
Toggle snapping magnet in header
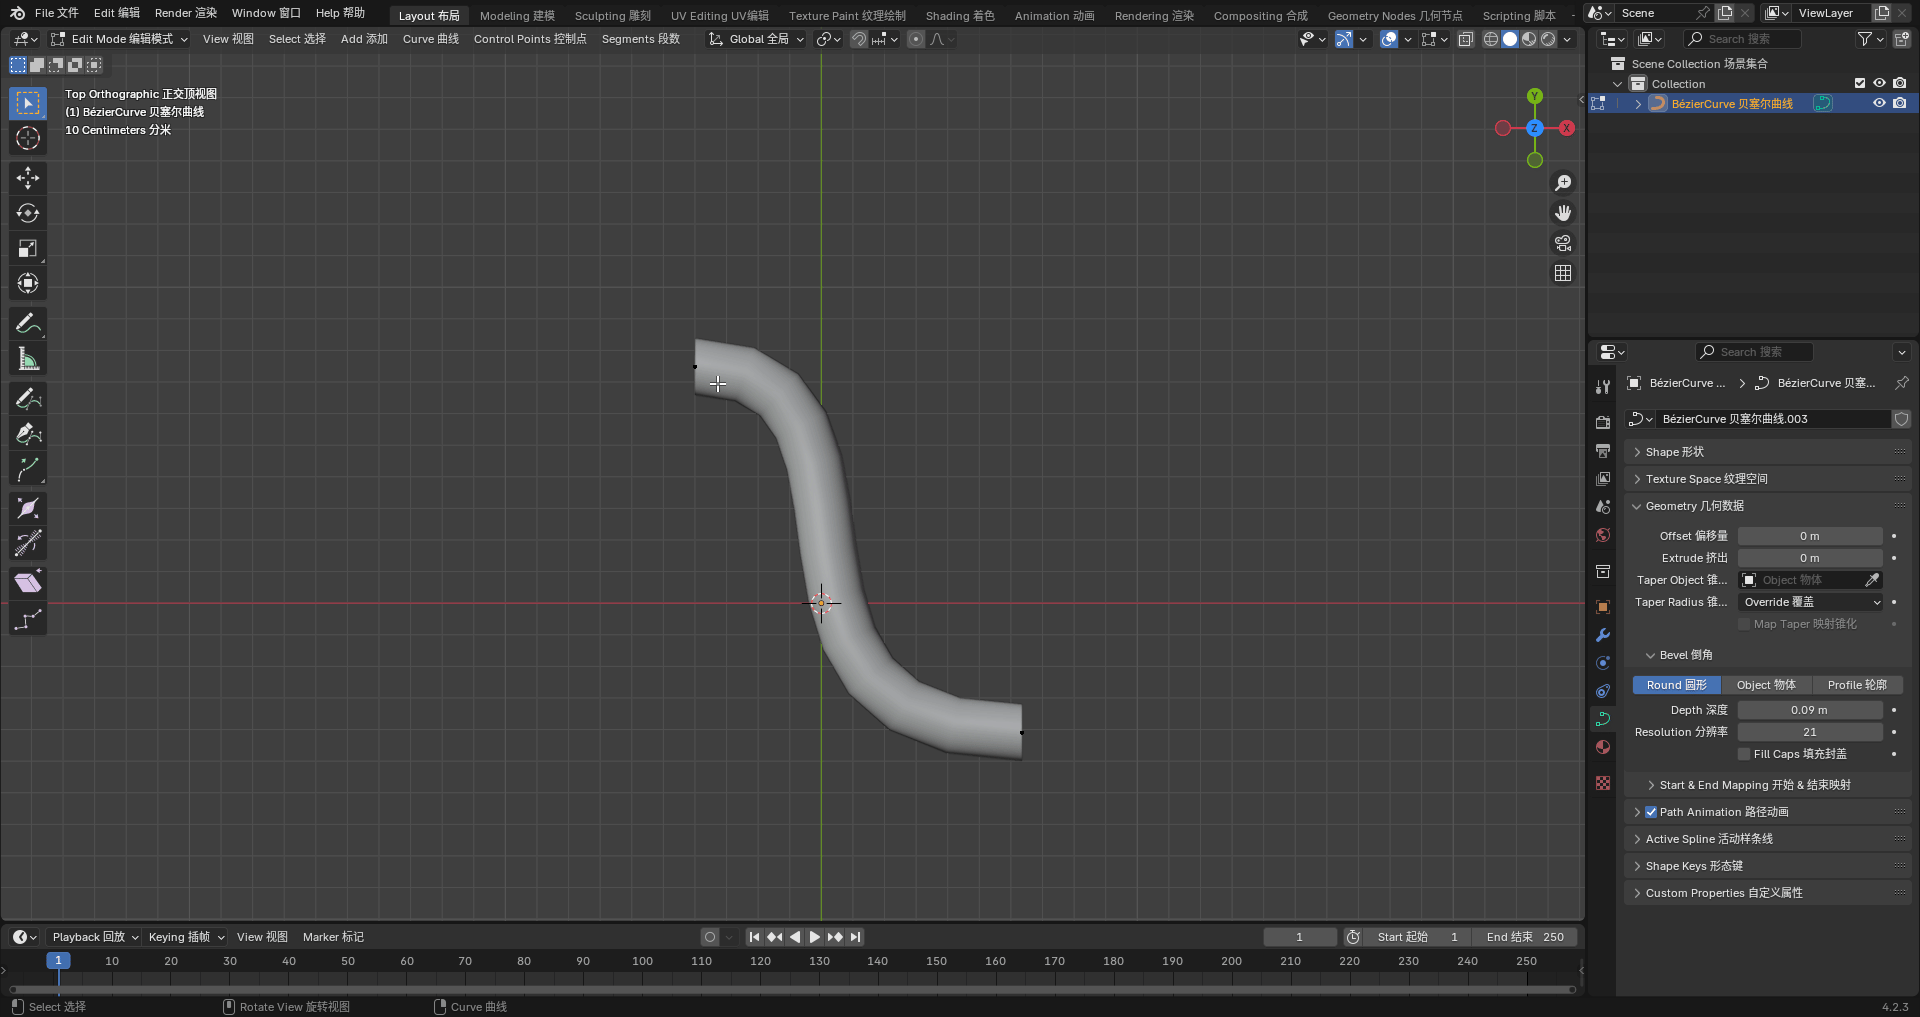coord(859,39)
